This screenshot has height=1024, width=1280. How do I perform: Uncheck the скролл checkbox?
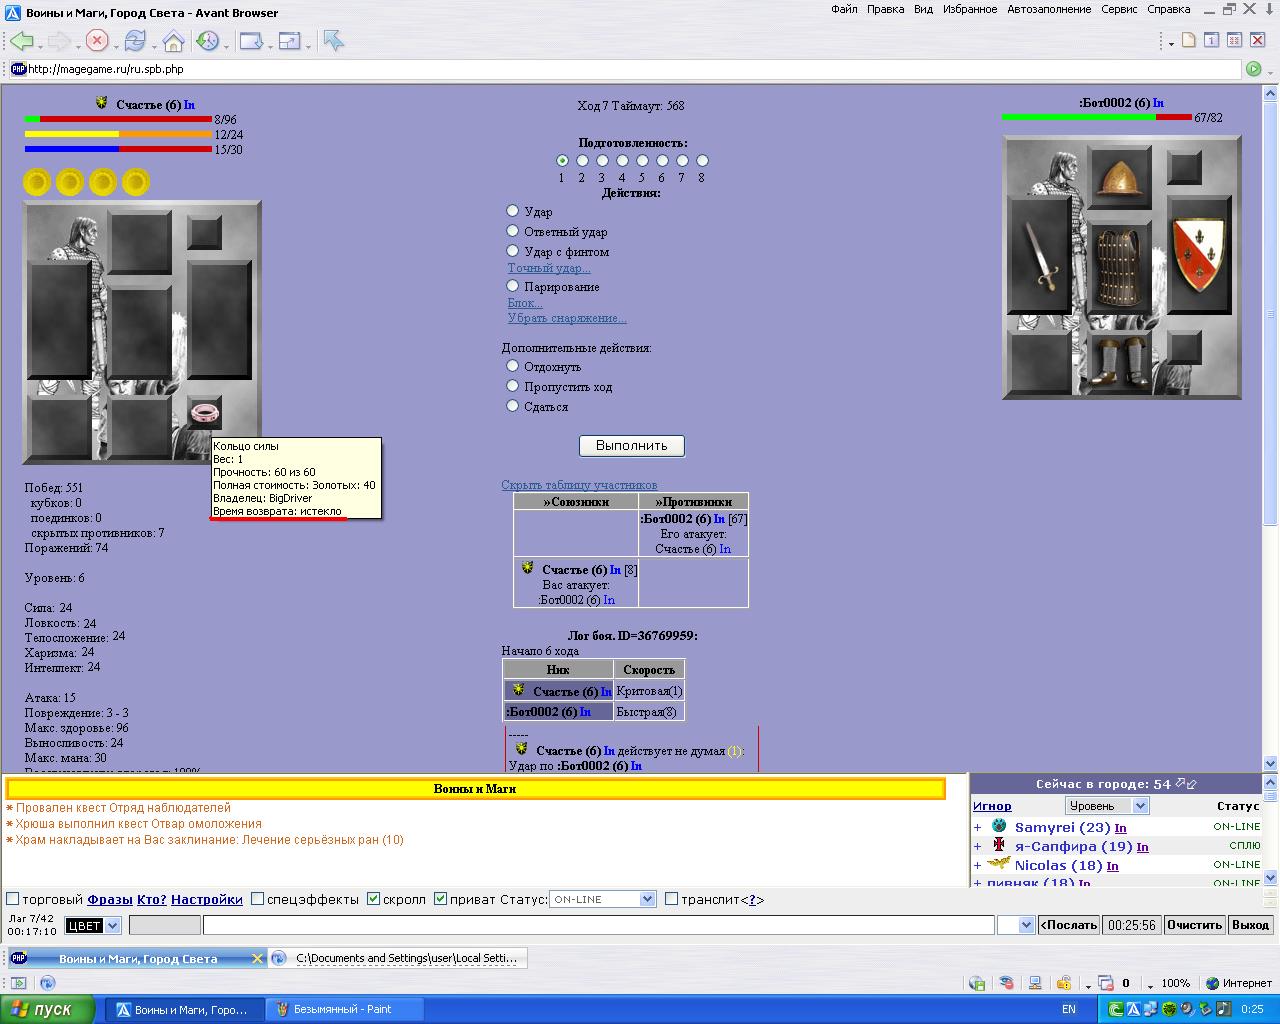pos(373,899)
